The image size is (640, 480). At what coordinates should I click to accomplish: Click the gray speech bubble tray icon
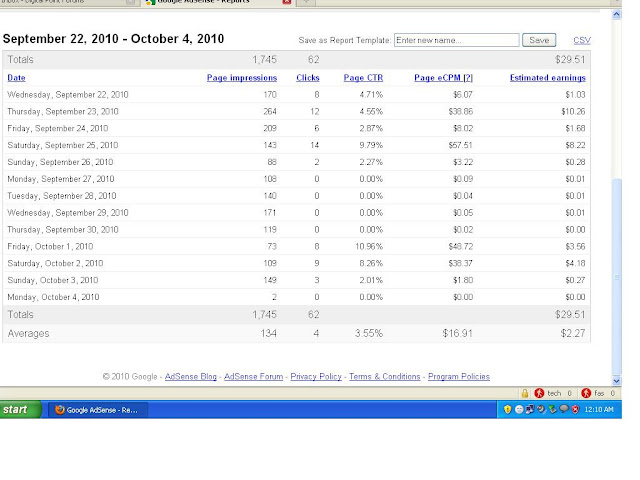pyautogui.click(x=564, y=409)
